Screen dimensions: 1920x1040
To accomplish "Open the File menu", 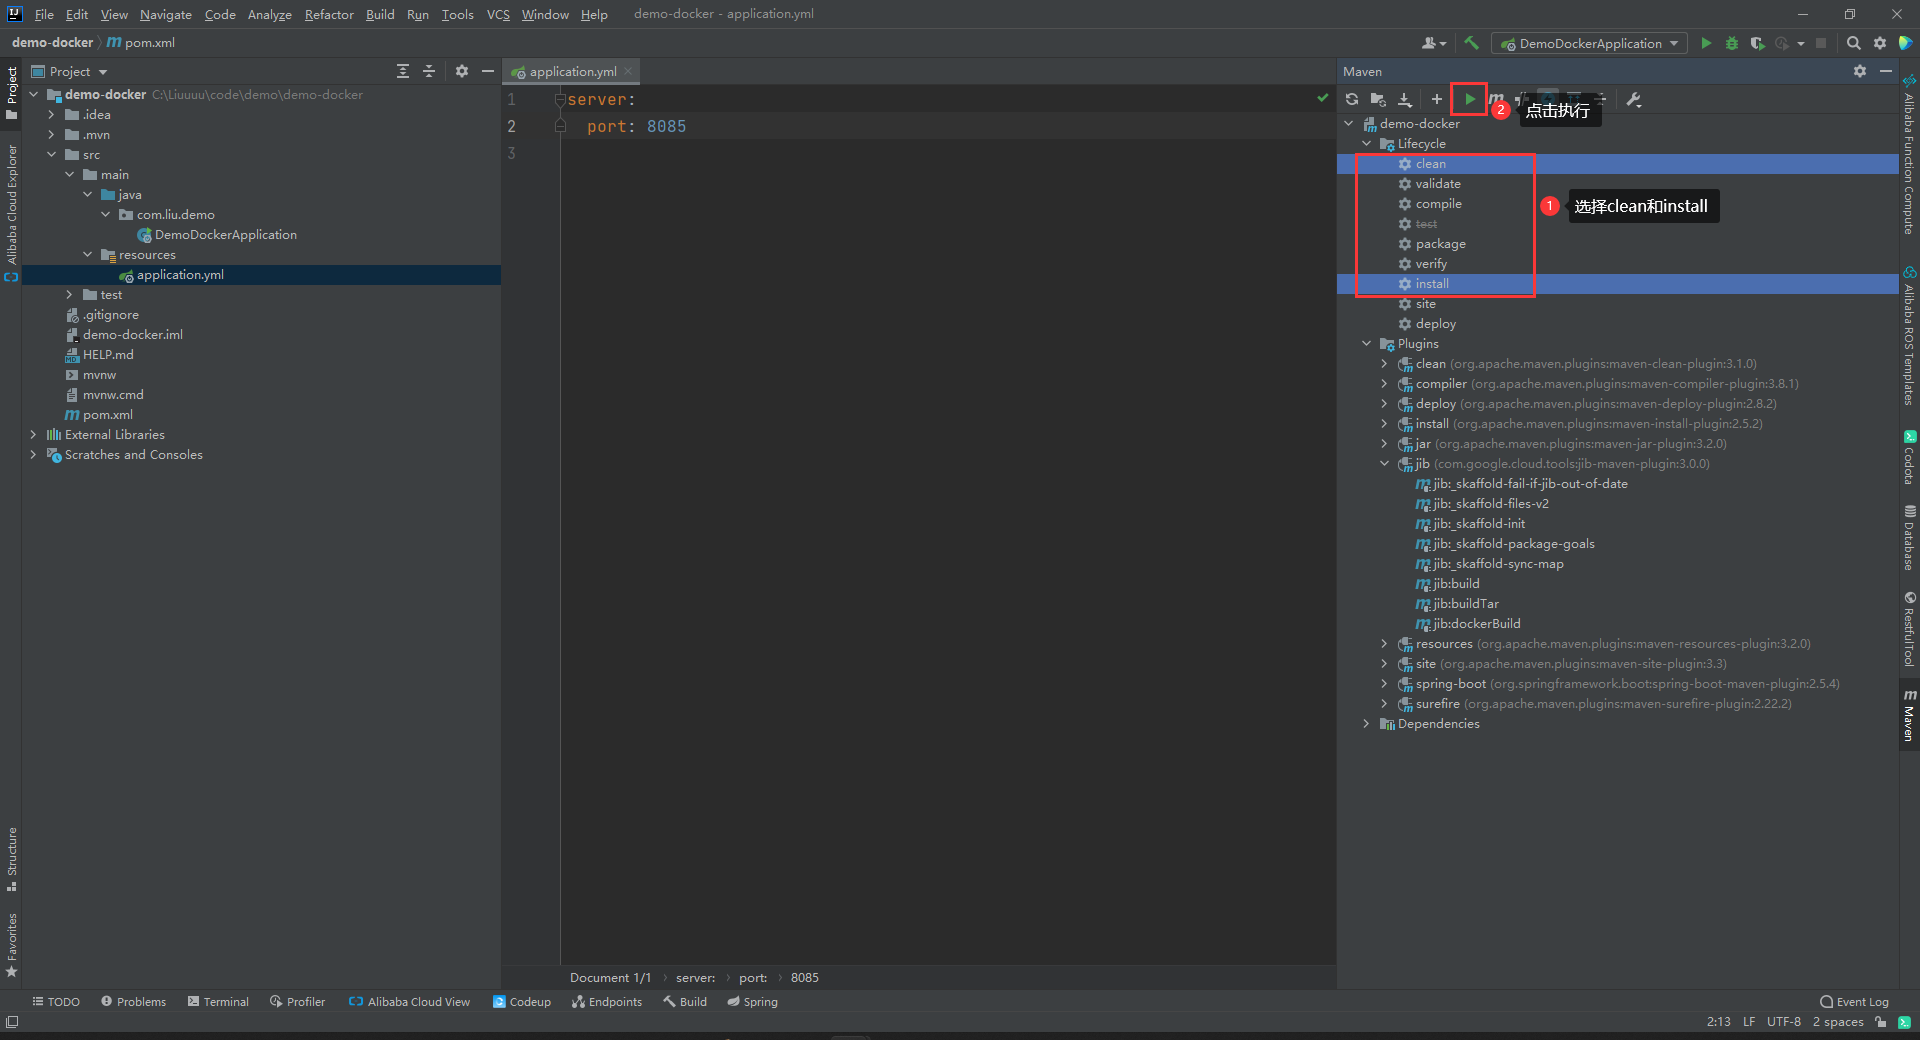I will (x=44, y=14).
